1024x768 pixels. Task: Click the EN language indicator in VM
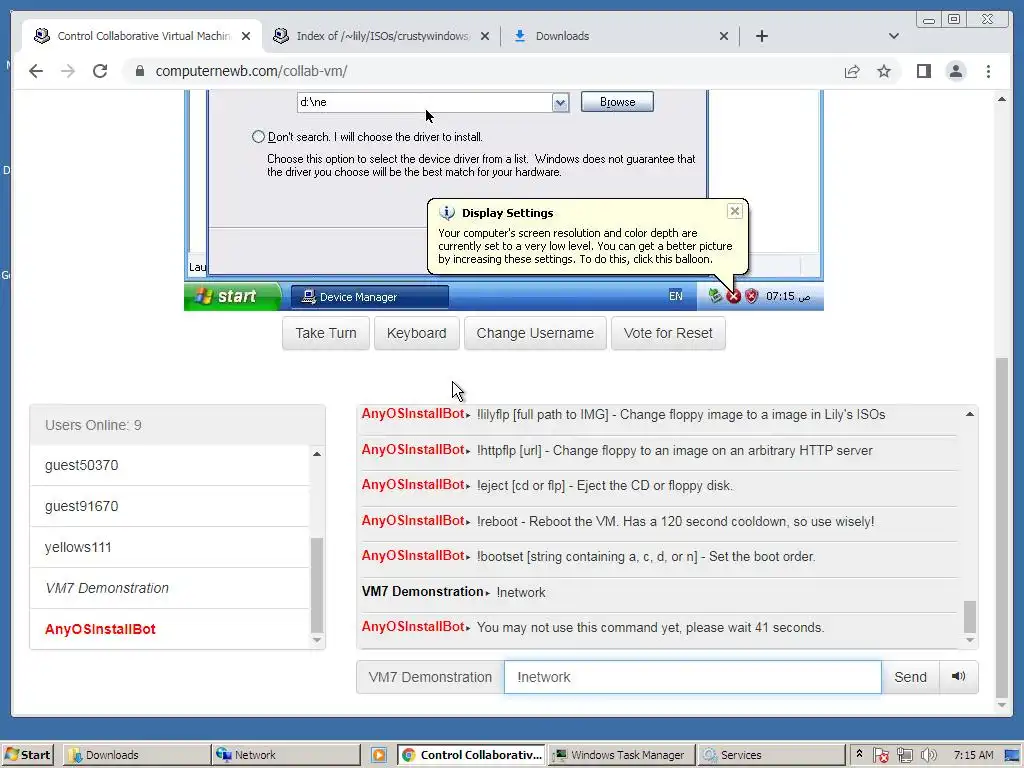[675, 296]
